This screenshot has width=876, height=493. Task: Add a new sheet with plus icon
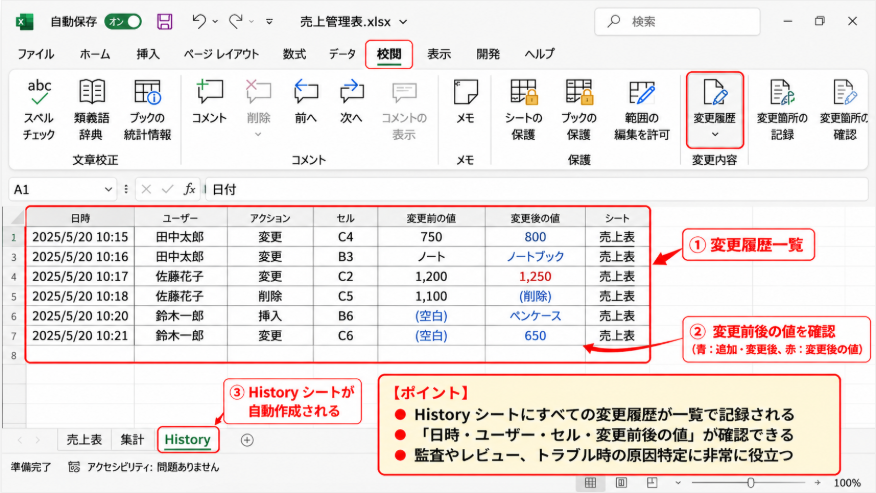coord(247,440)
